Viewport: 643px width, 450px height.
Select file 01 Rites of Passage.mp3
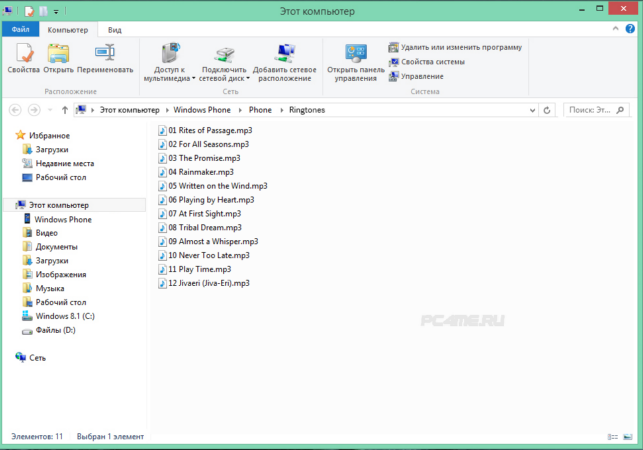point(205,130)
